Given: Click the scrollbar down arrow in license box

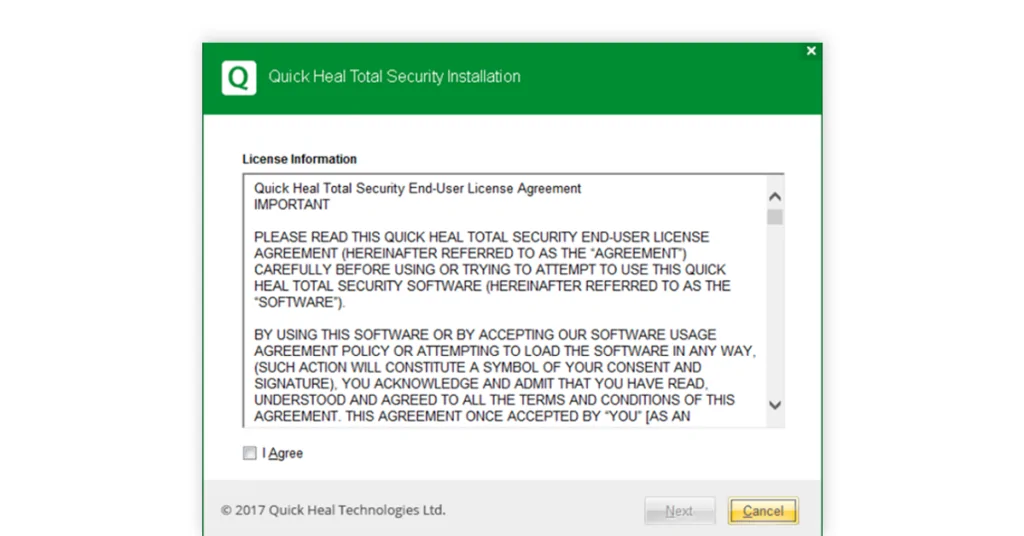Looking at the screenshot, I should tap(775, 405).
